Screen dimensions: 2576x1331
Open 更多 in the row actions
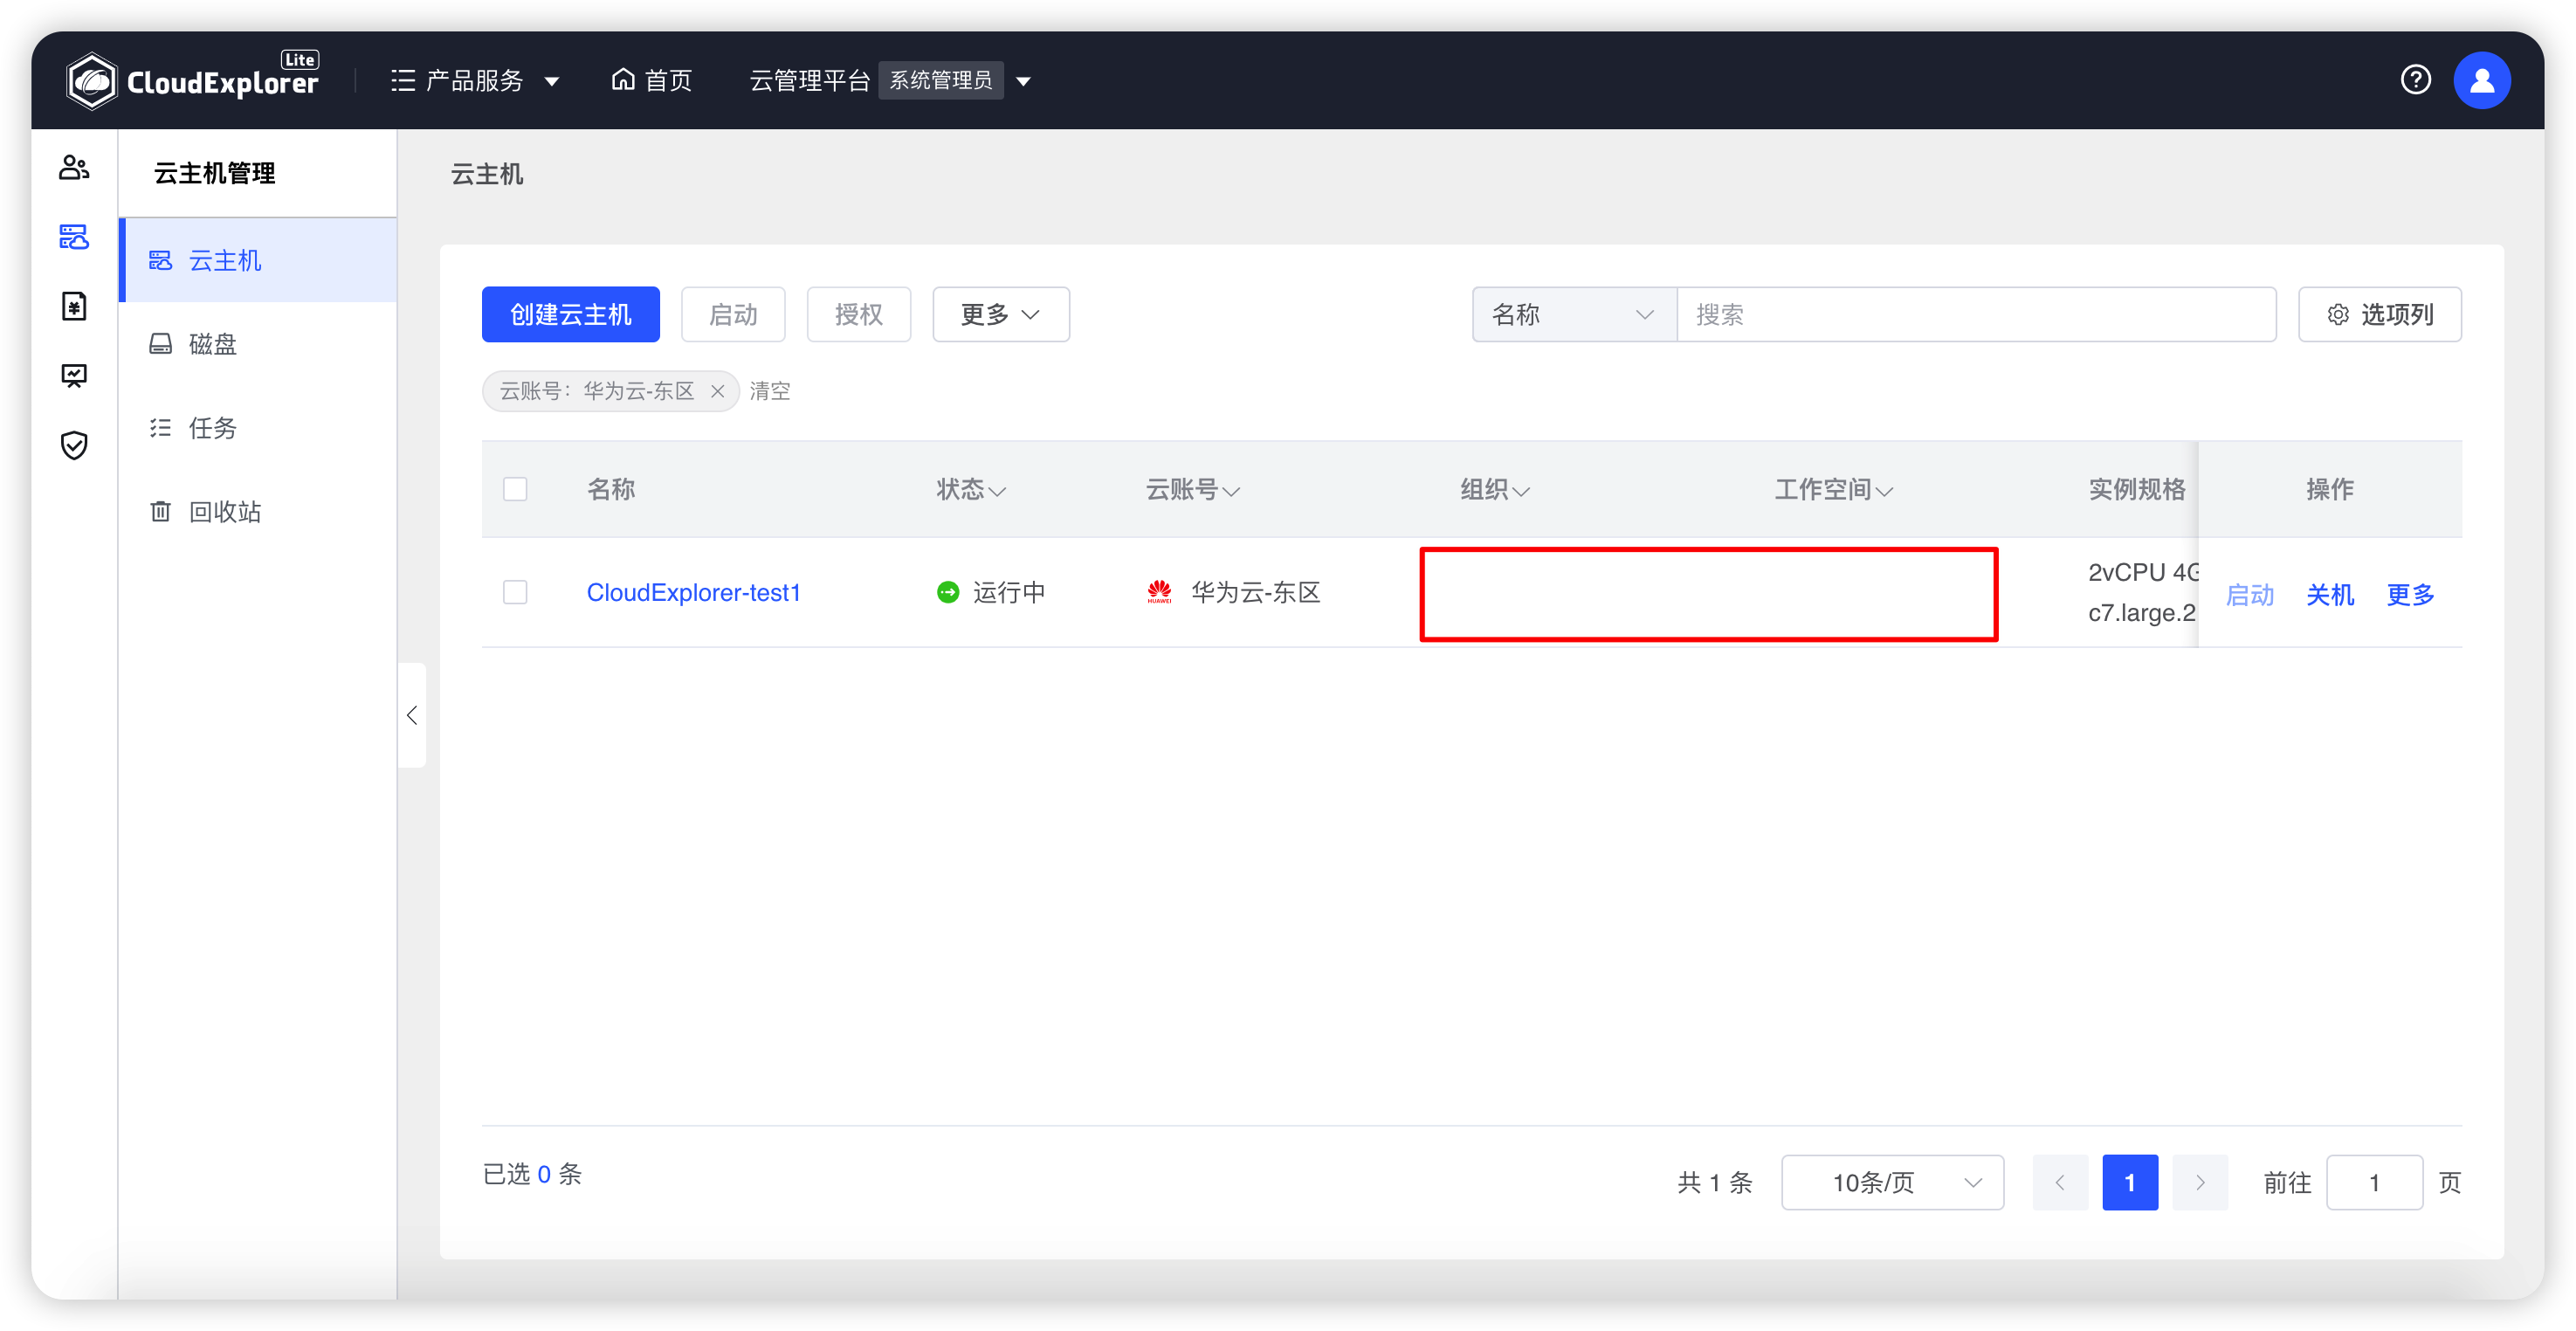(x=2410, y=595)
